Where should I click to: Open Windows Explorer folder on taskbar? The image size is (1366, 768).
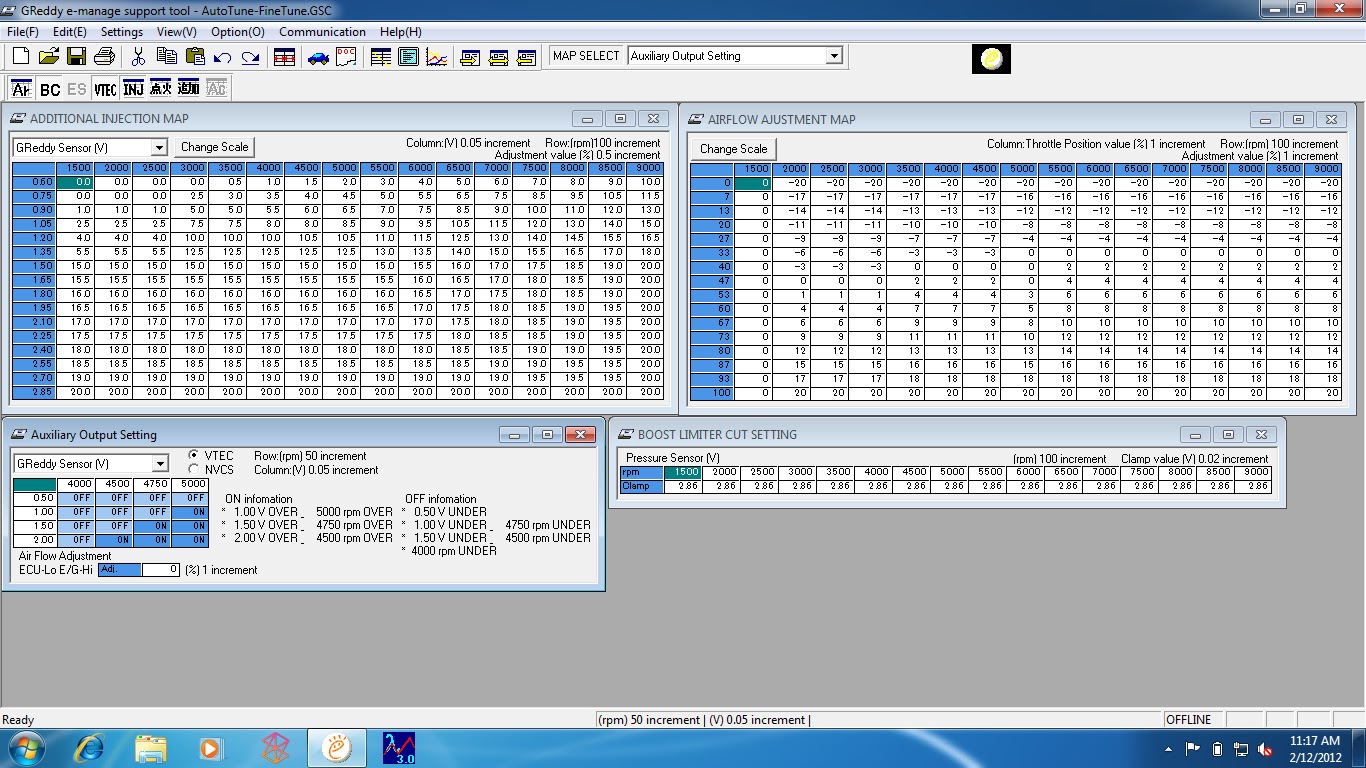coord(151,747)
